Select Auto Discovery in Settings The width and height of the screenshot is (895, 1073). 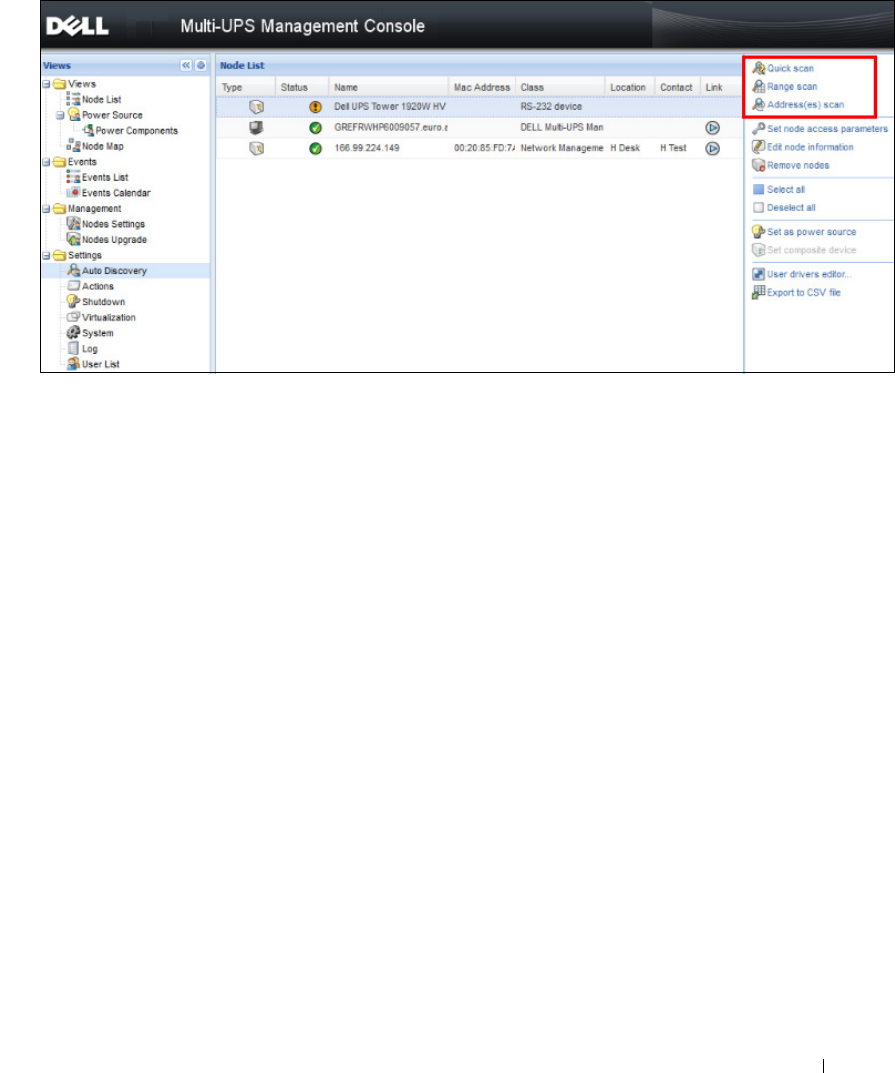tap(114, 271)
